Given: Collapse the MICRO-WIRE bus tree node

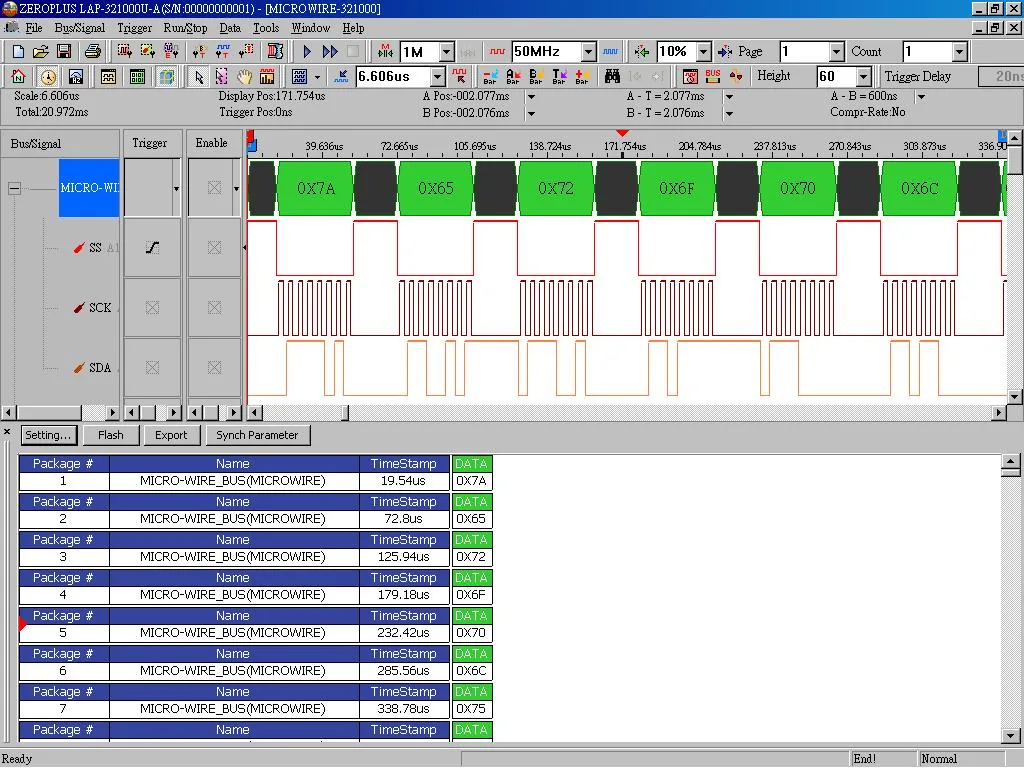Looking at the screenshot, I should tap(14, 188).
